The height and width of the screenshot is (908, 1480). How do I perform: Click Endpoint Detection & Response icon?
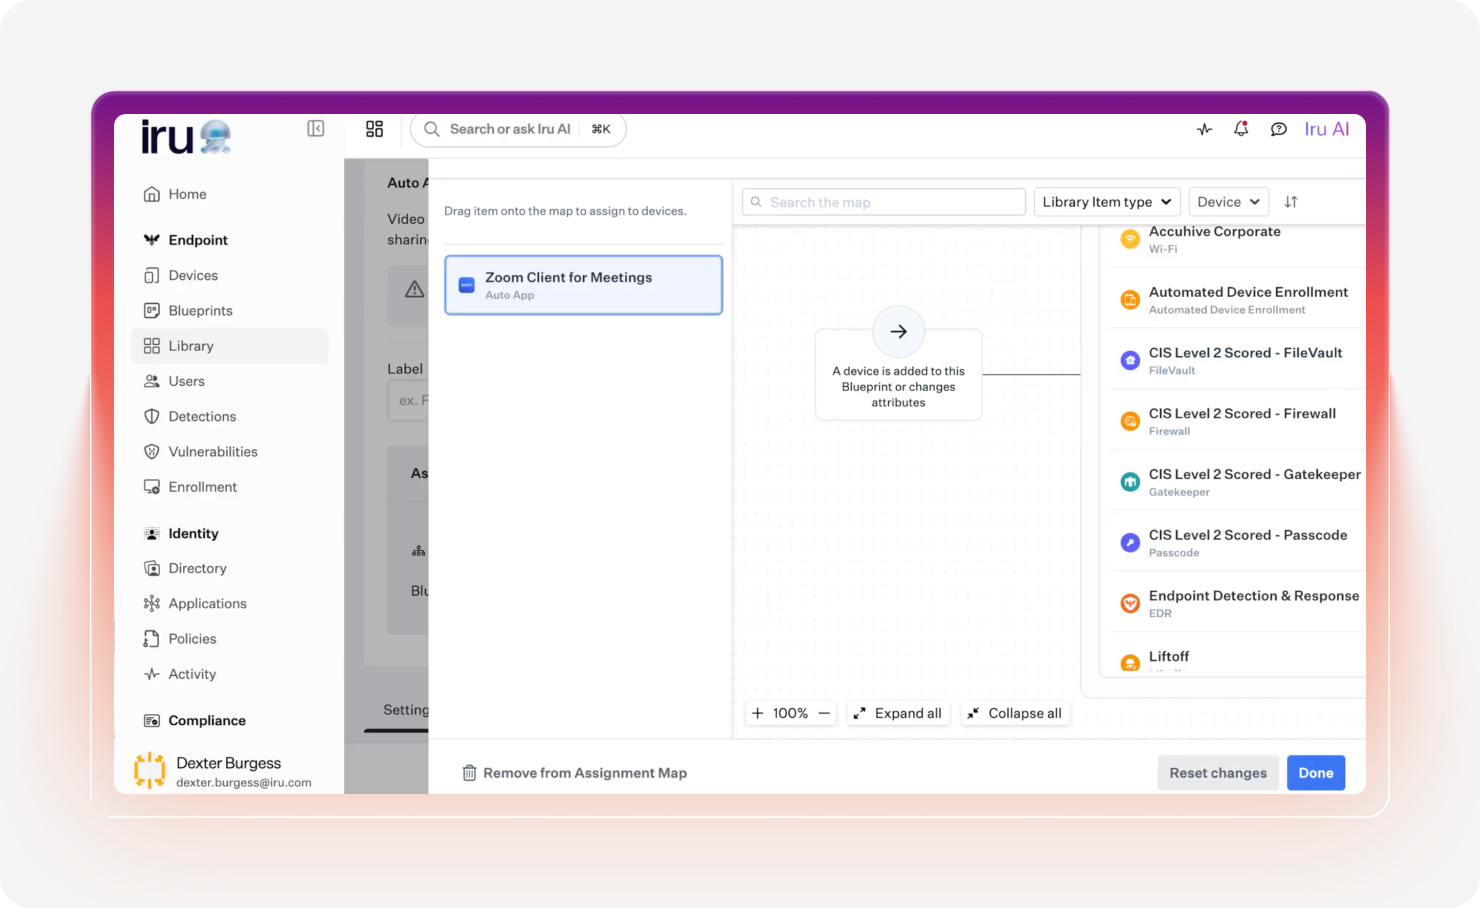tap(1130, 603)
